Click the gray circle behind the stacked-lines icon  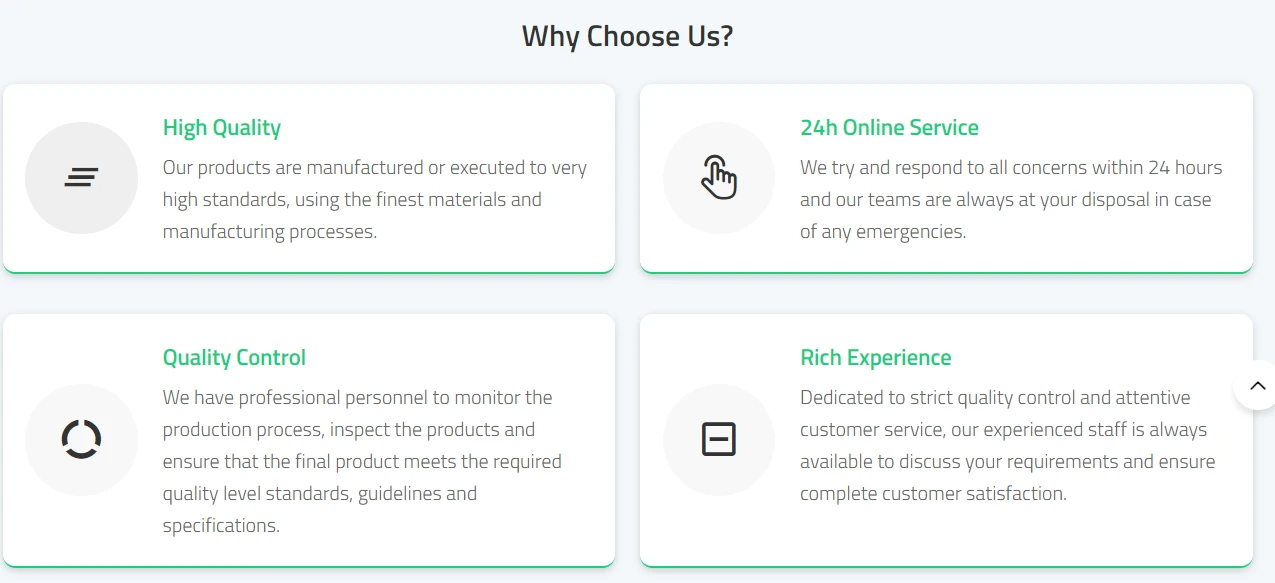tap(81, 178)
